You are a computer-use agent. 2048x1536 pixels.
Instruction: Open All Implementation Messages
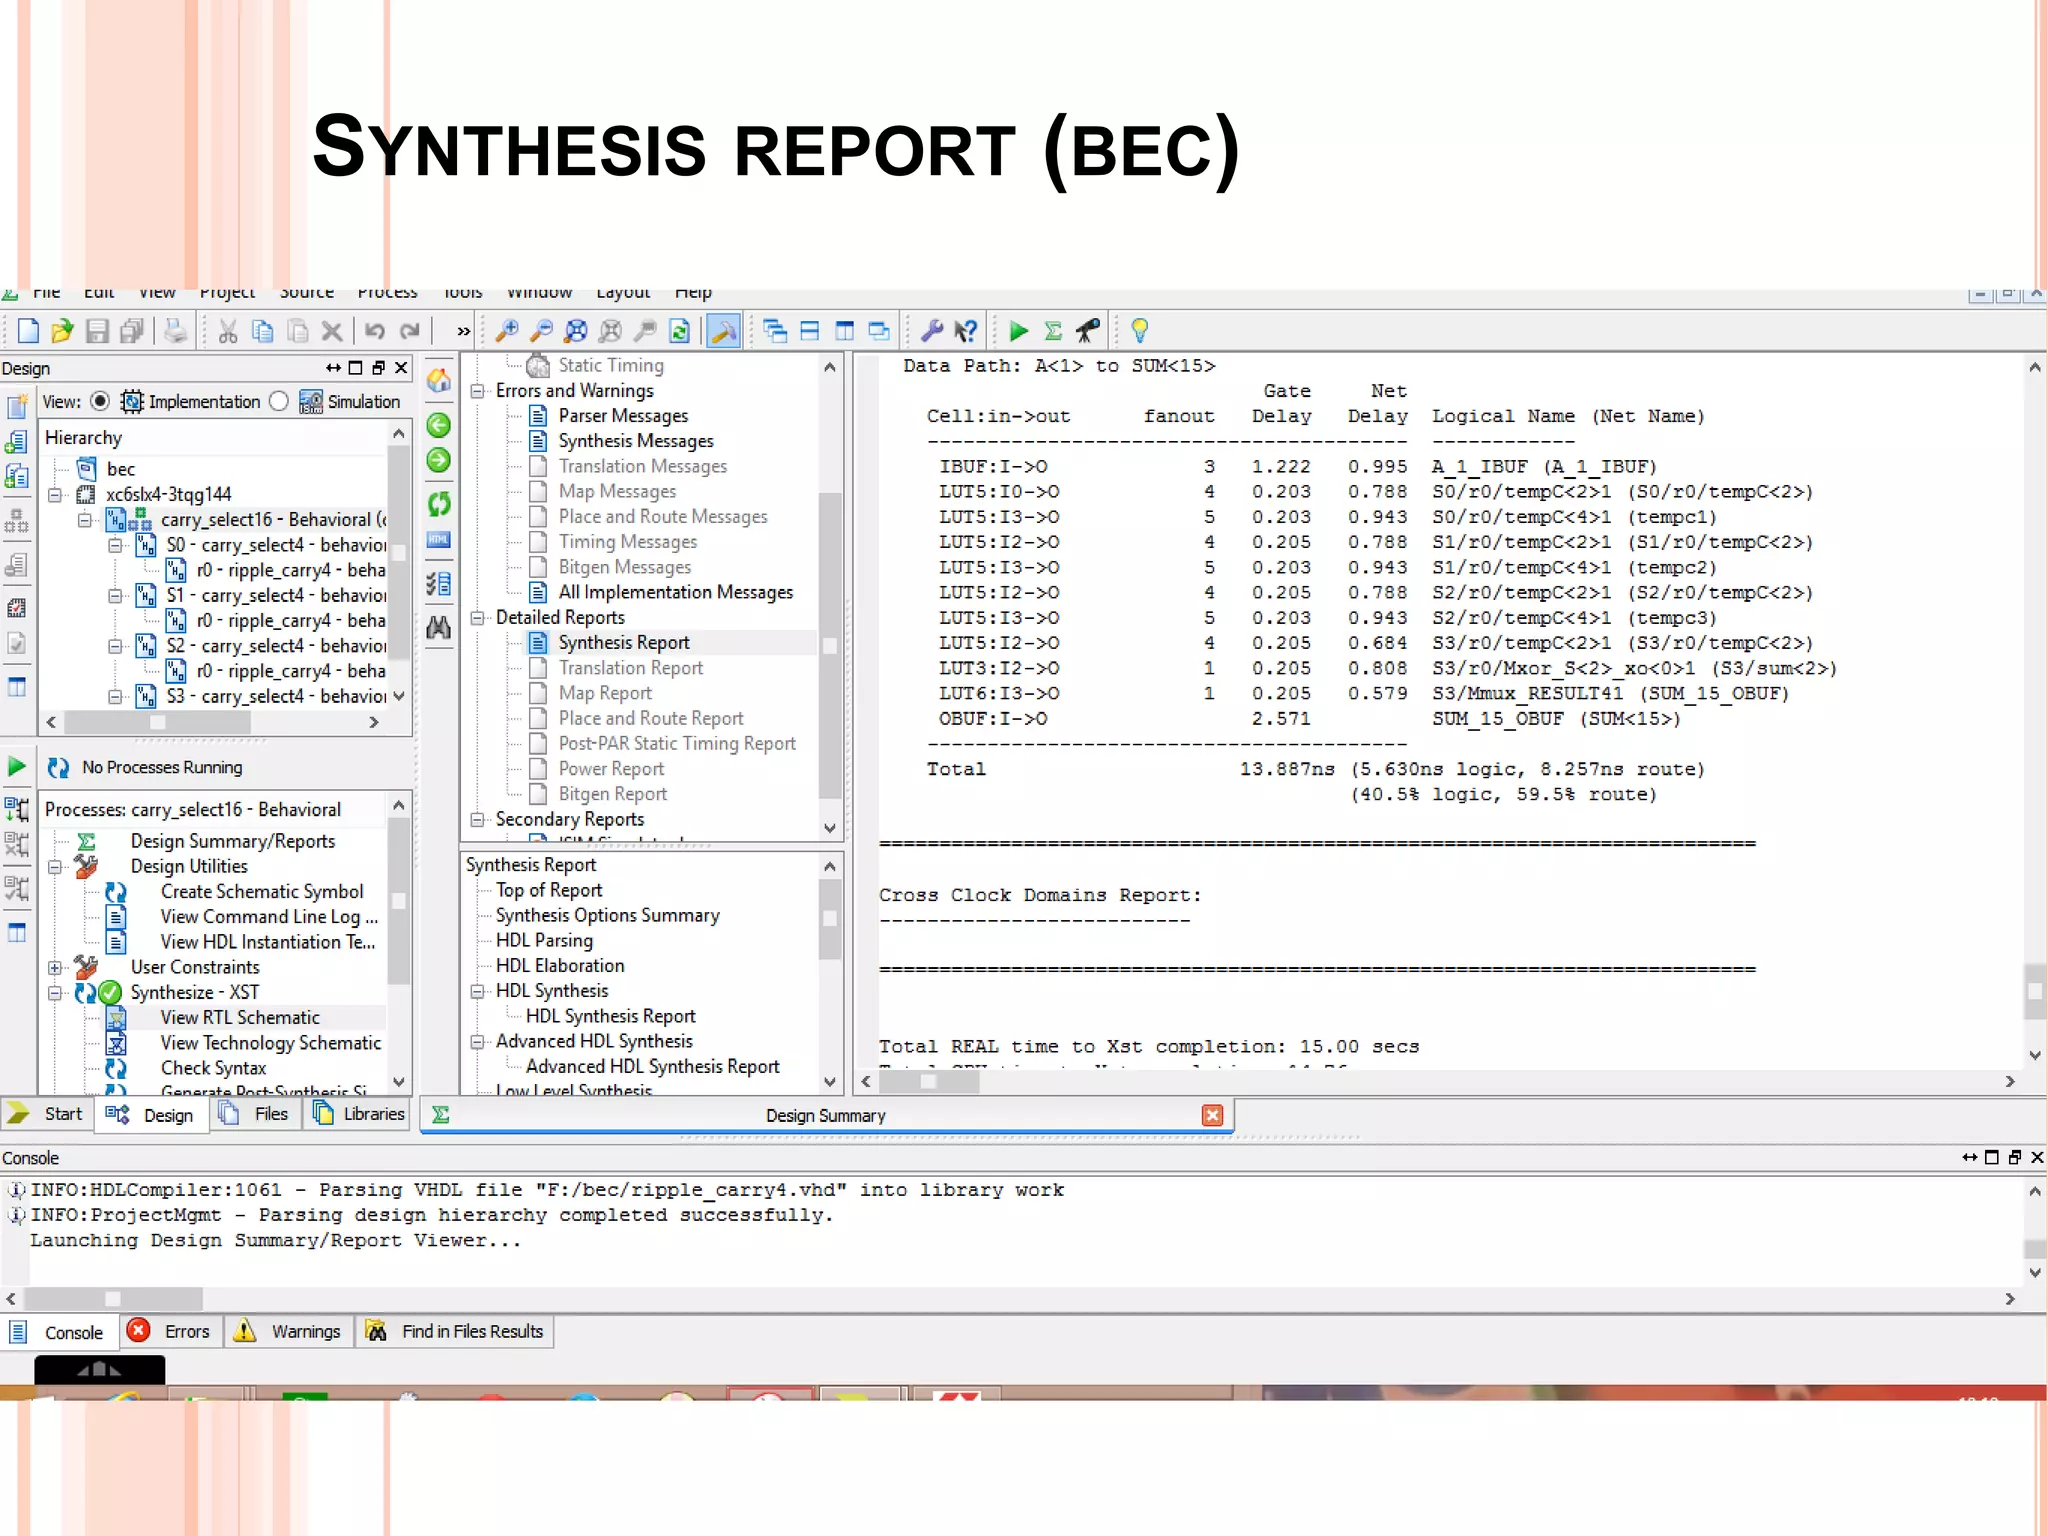click(676, 592)
